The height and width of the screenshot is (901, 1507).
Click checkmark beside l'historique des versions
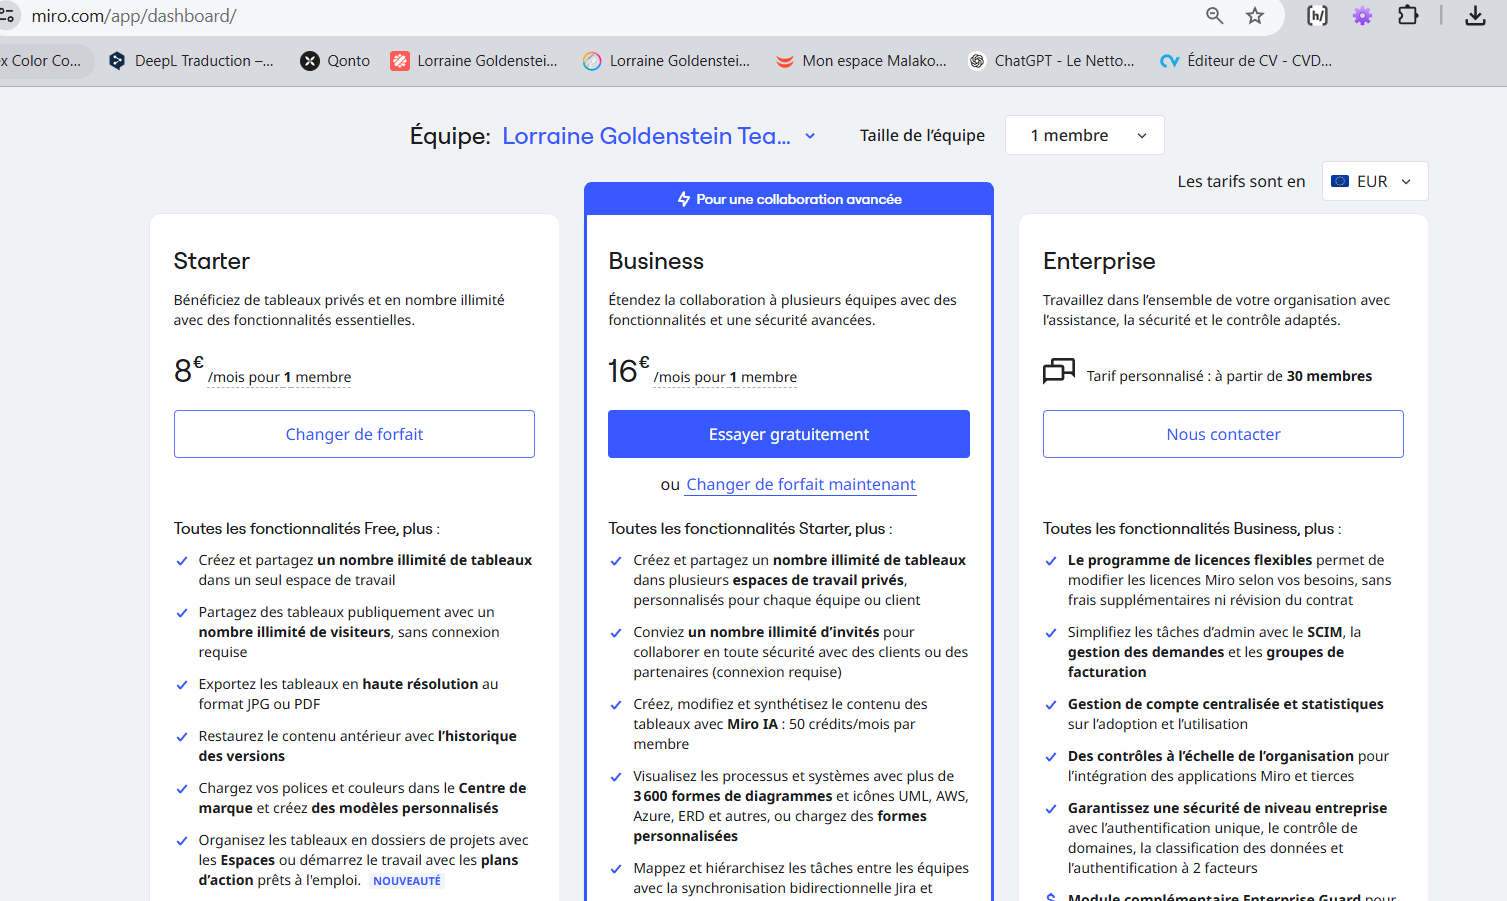coord(182,737)
